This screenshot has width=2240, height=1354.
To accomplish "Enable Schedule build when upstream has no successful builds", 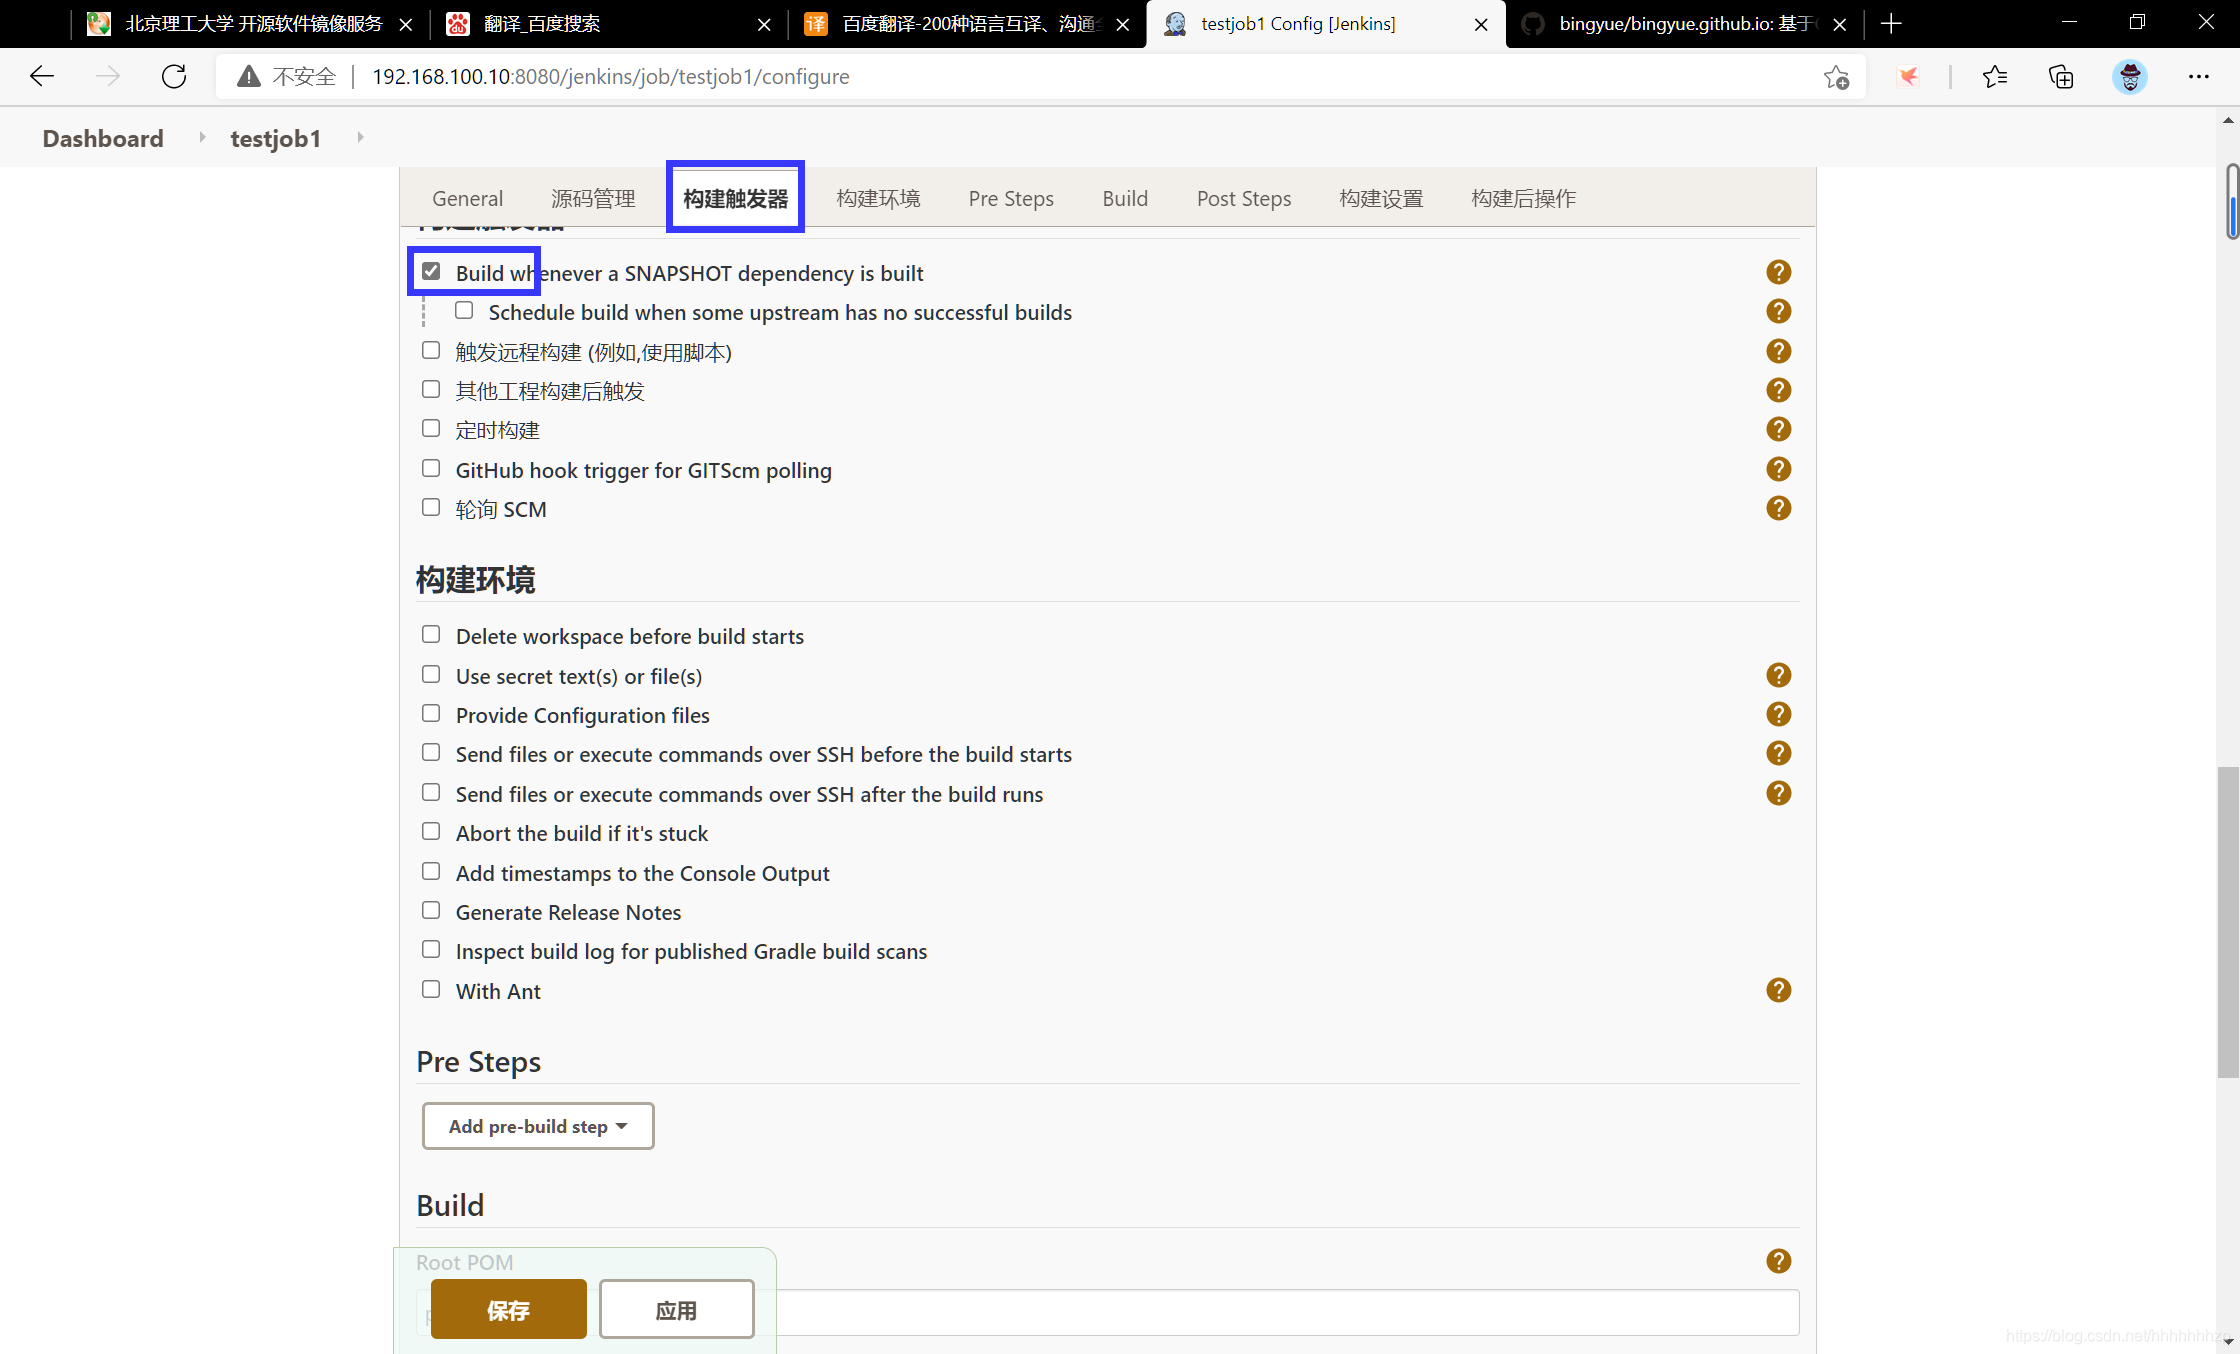I will (464, 310).
